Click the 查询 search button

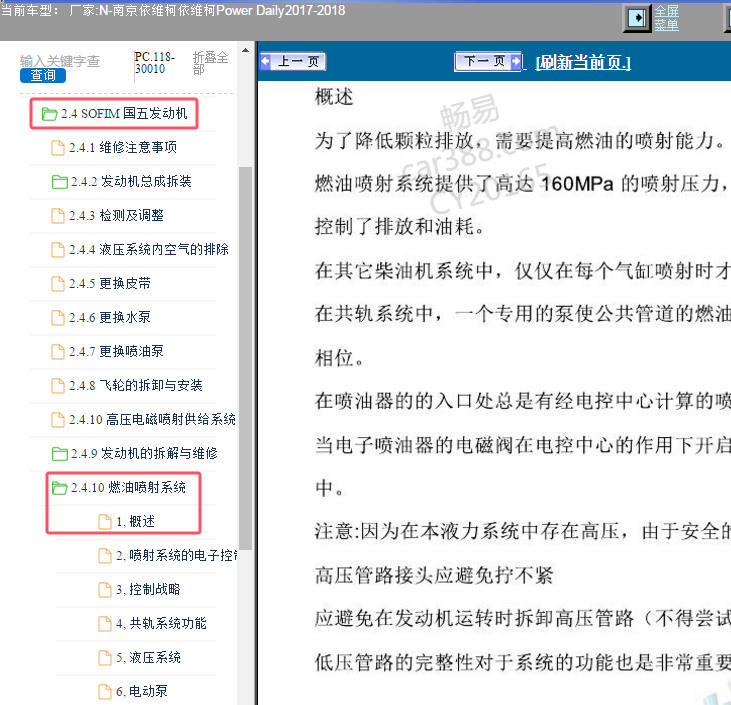42,75
